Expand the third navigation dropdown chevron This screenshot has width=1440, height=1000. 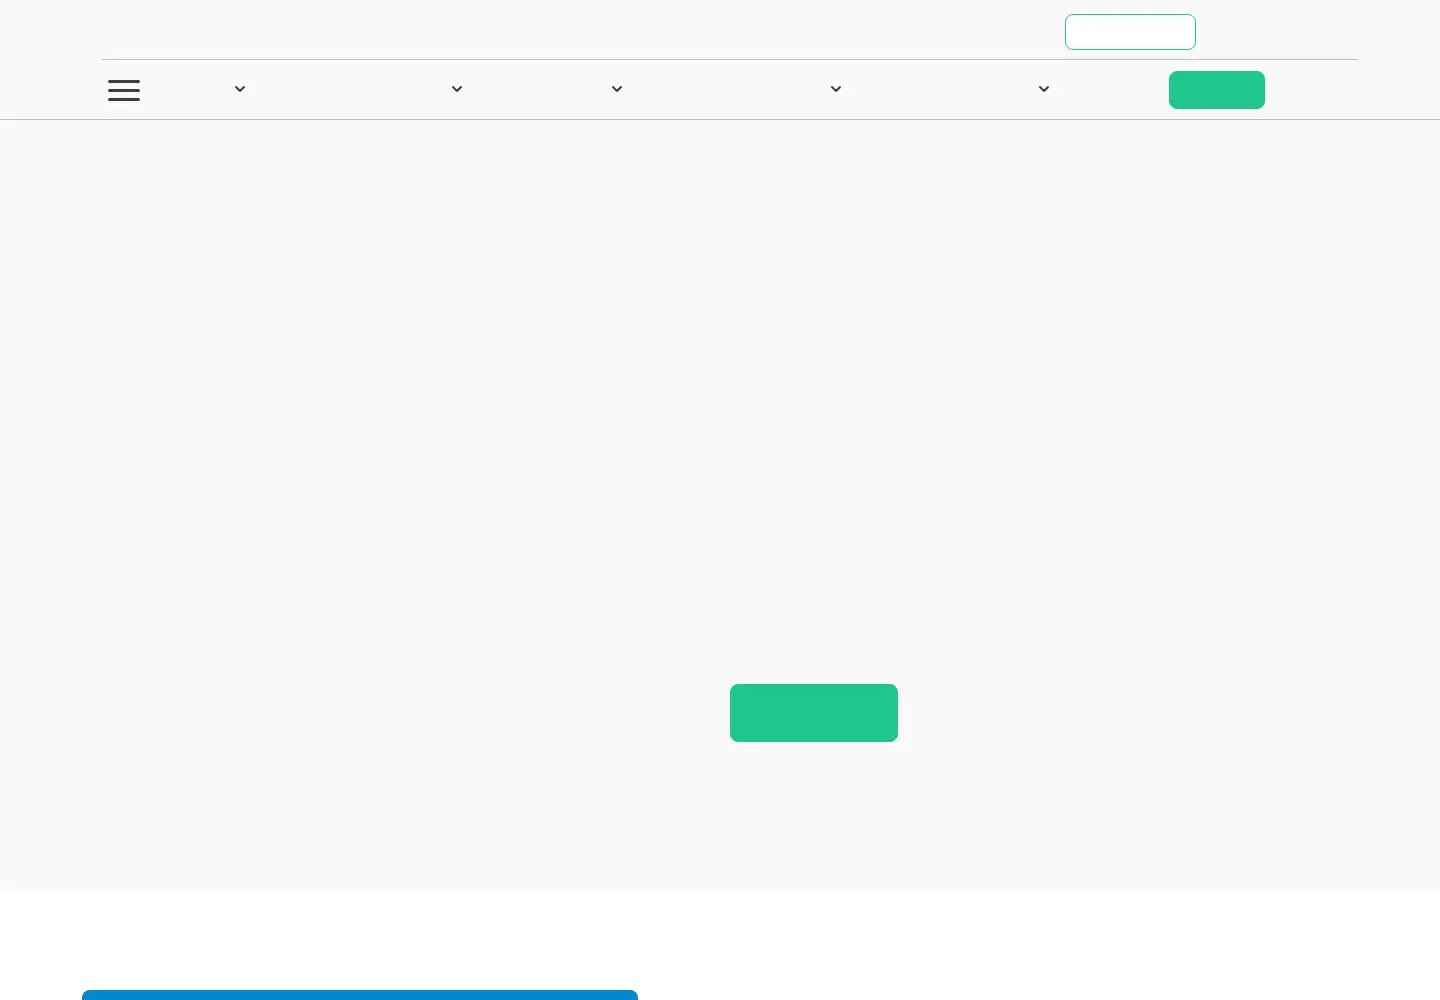(617, 89)
